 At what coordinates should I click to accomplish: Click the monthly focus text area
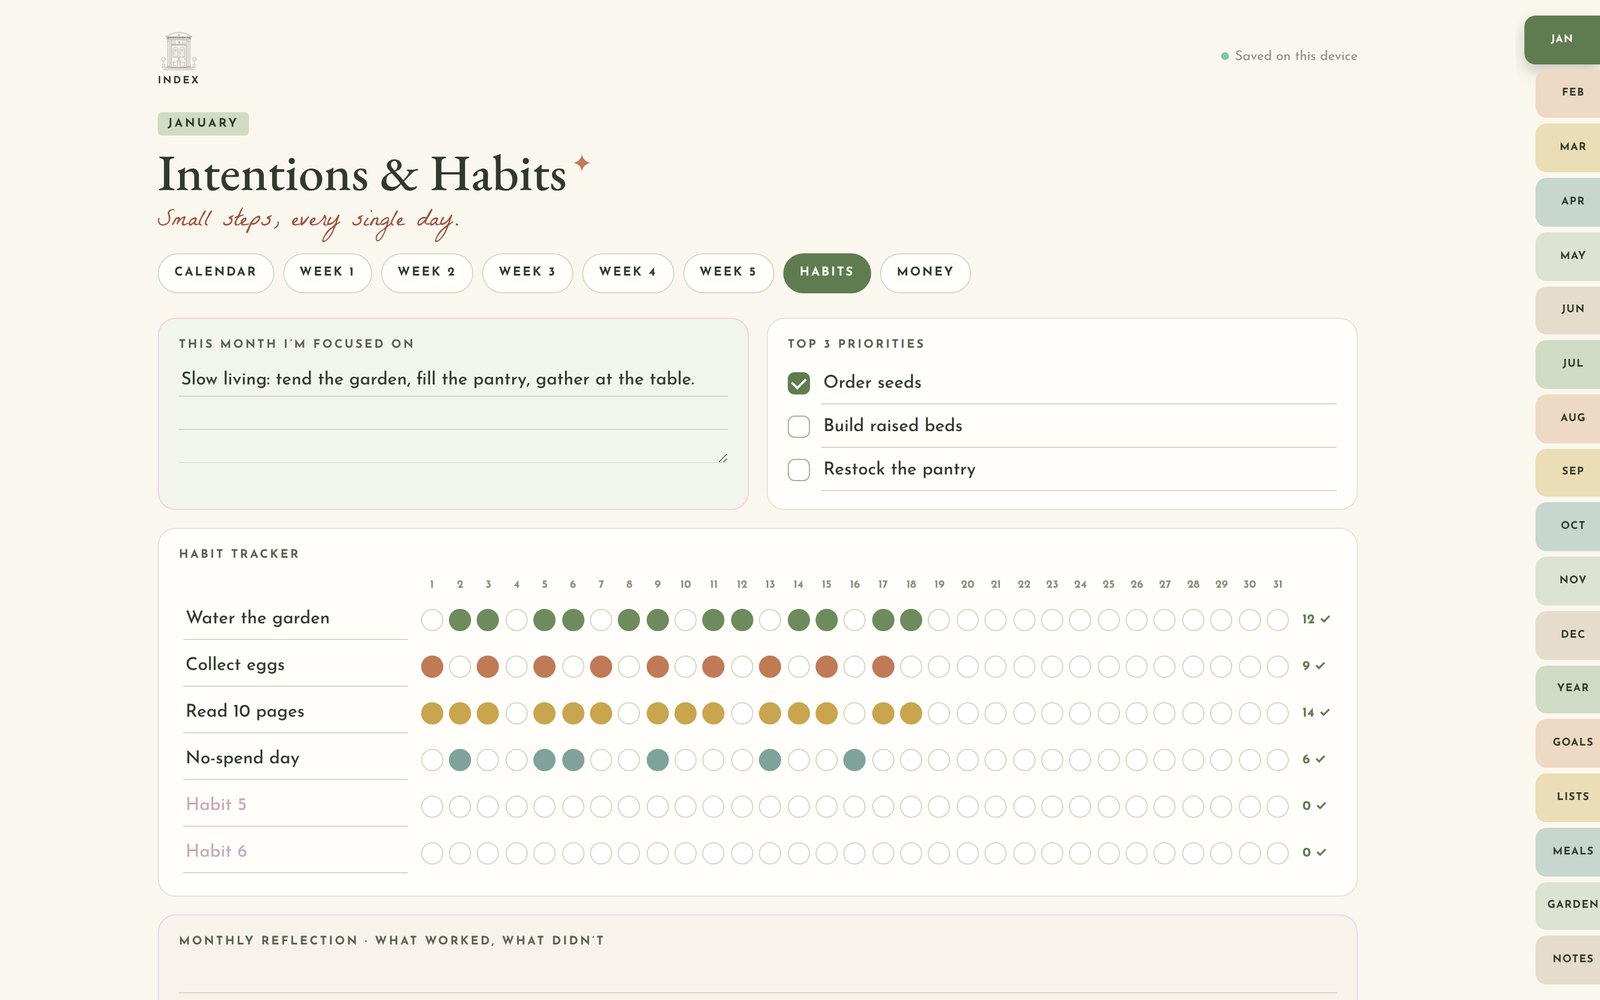coord(453,413)
